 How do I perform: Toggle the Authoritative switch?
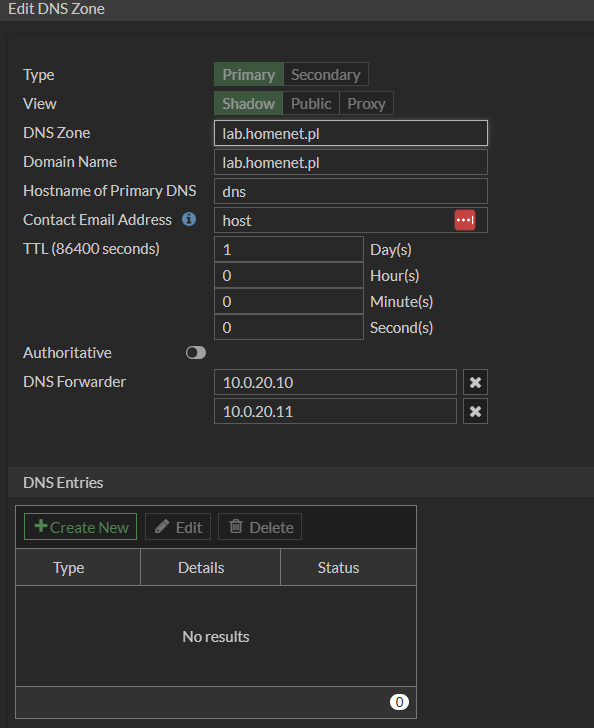pyautogui.click(x=196, y=353)
